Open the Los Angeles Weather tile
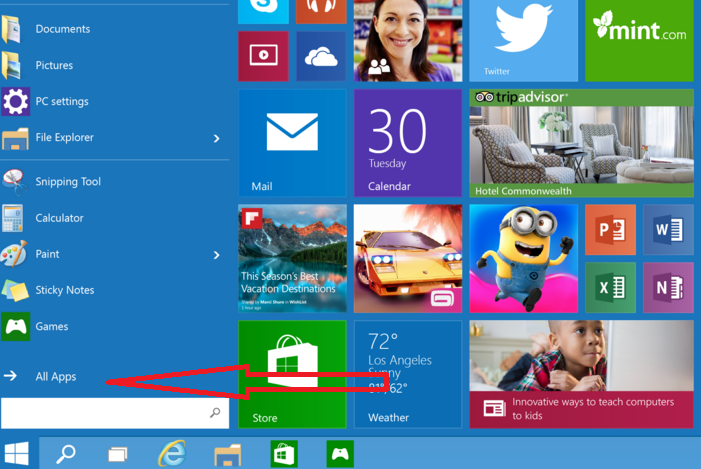The height and width of the screenshot is (469, 701). [408, 374]
